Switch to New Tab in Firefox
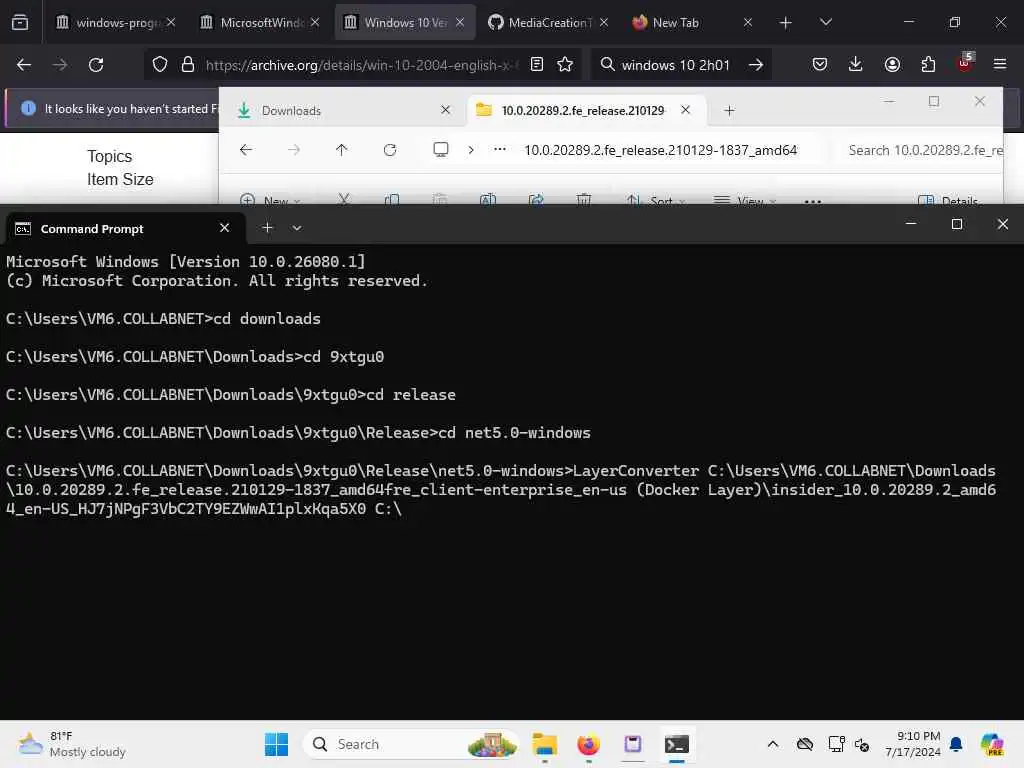The image size is (1024, 768). click(x=691, y=22)
